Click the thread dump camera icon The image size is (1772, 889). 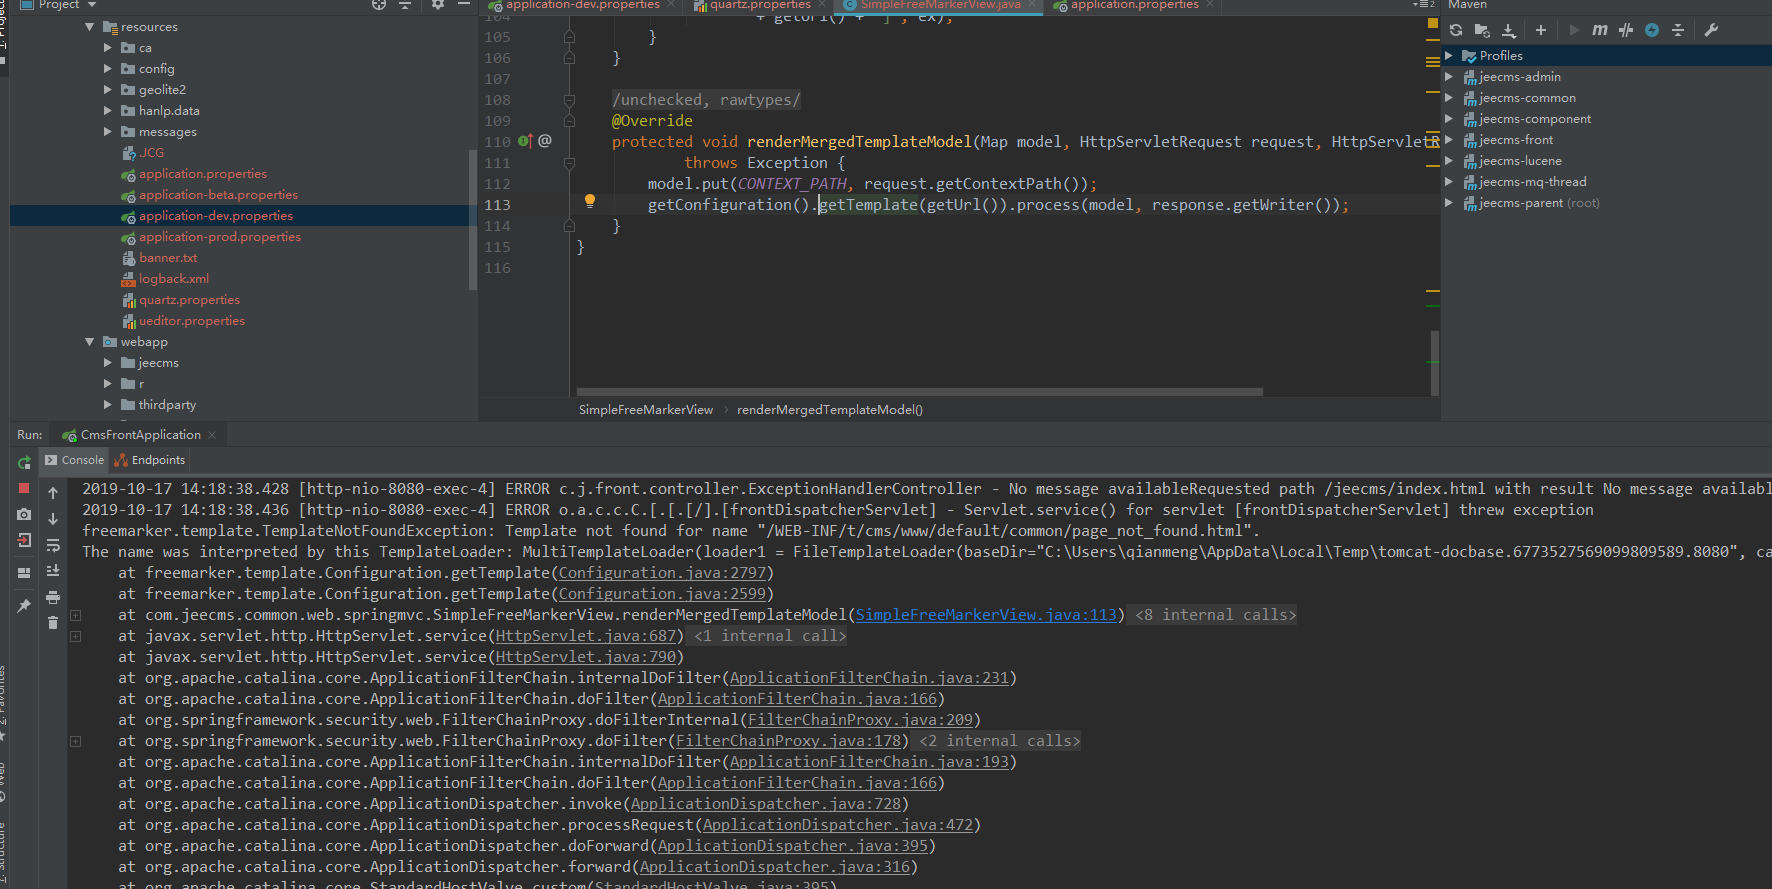(x=24, y=514)
